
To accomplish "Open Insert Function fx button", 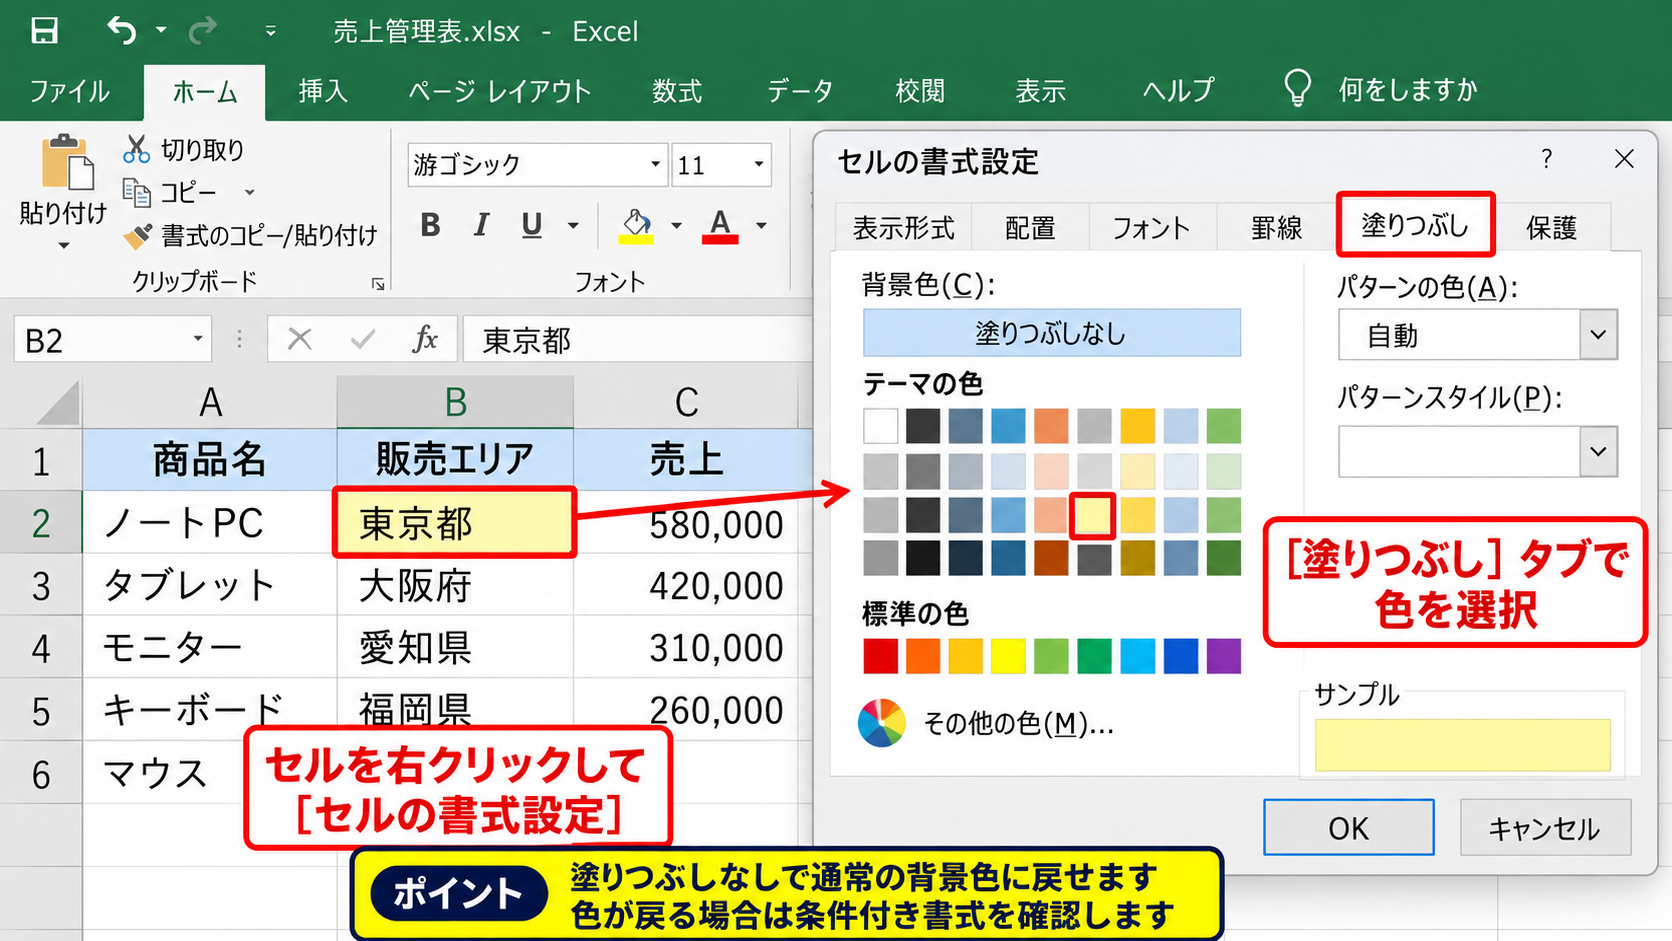I will [x=425, y=339].
